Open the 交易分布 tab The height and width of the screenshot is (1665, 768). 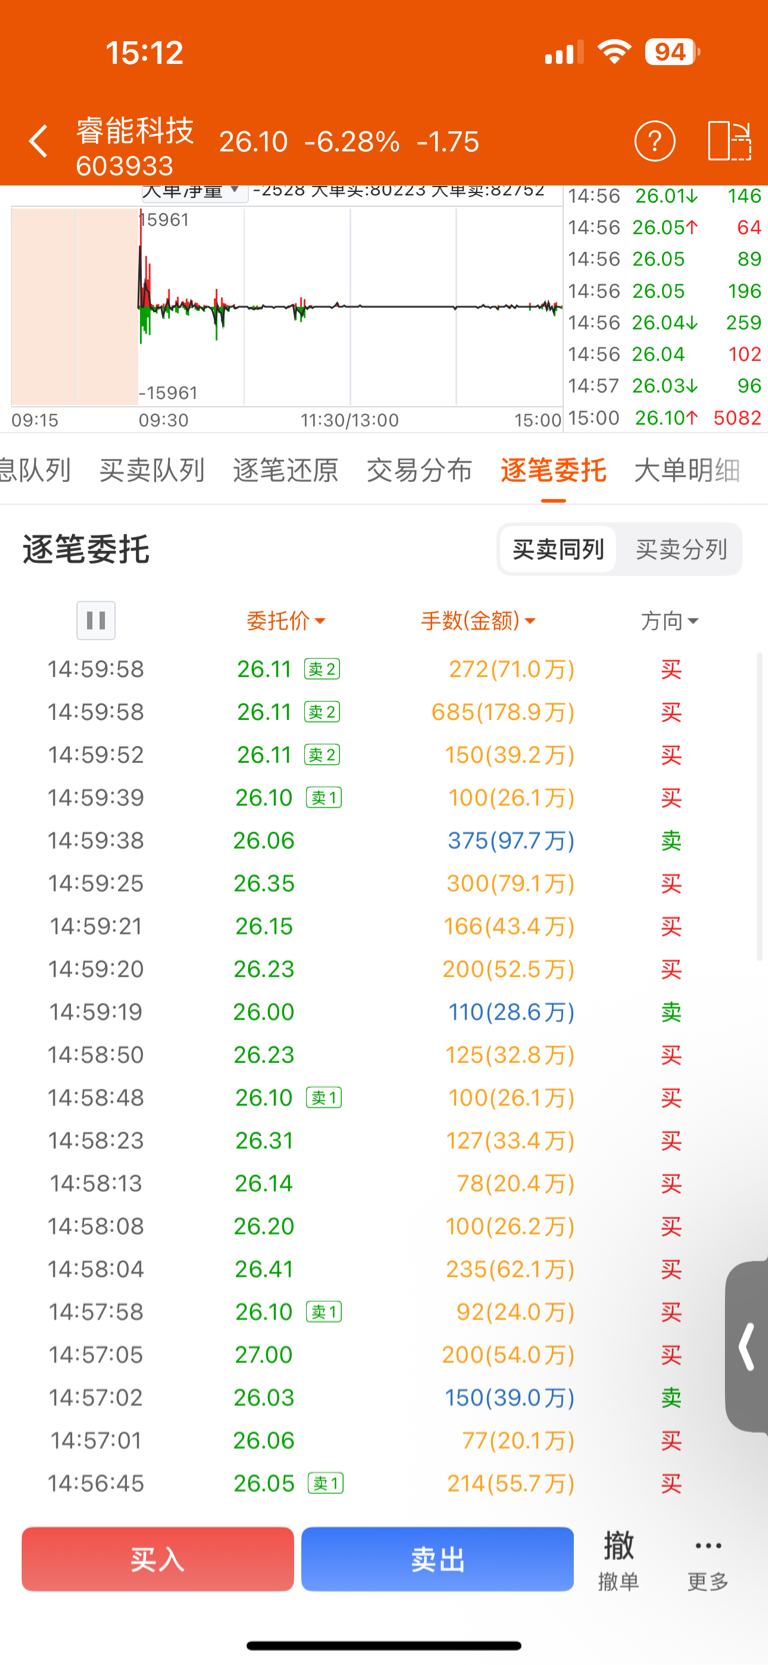click(x=419, y=470)
